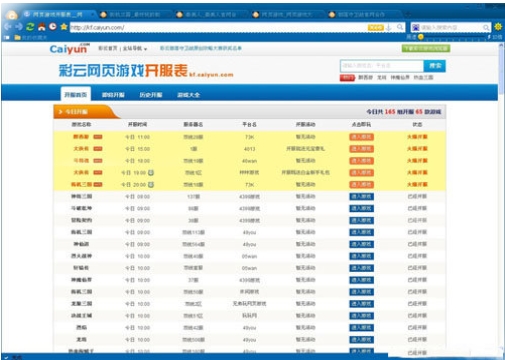Open browsing history clock icon
This screenshot has height=360, width=505.
[53, 27]
